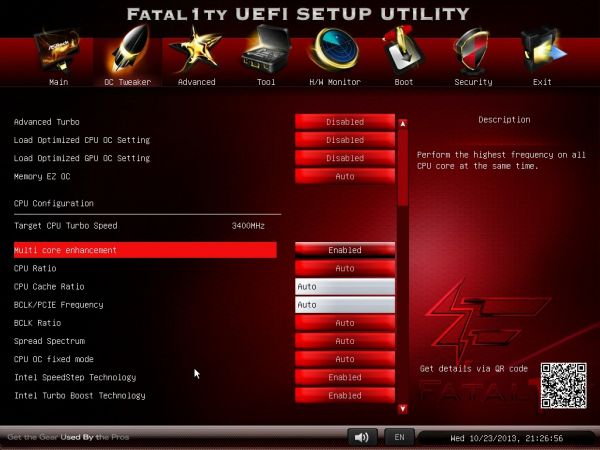
Task: Select the OC Tweaker rocket icon
Action: click(130, 48)
